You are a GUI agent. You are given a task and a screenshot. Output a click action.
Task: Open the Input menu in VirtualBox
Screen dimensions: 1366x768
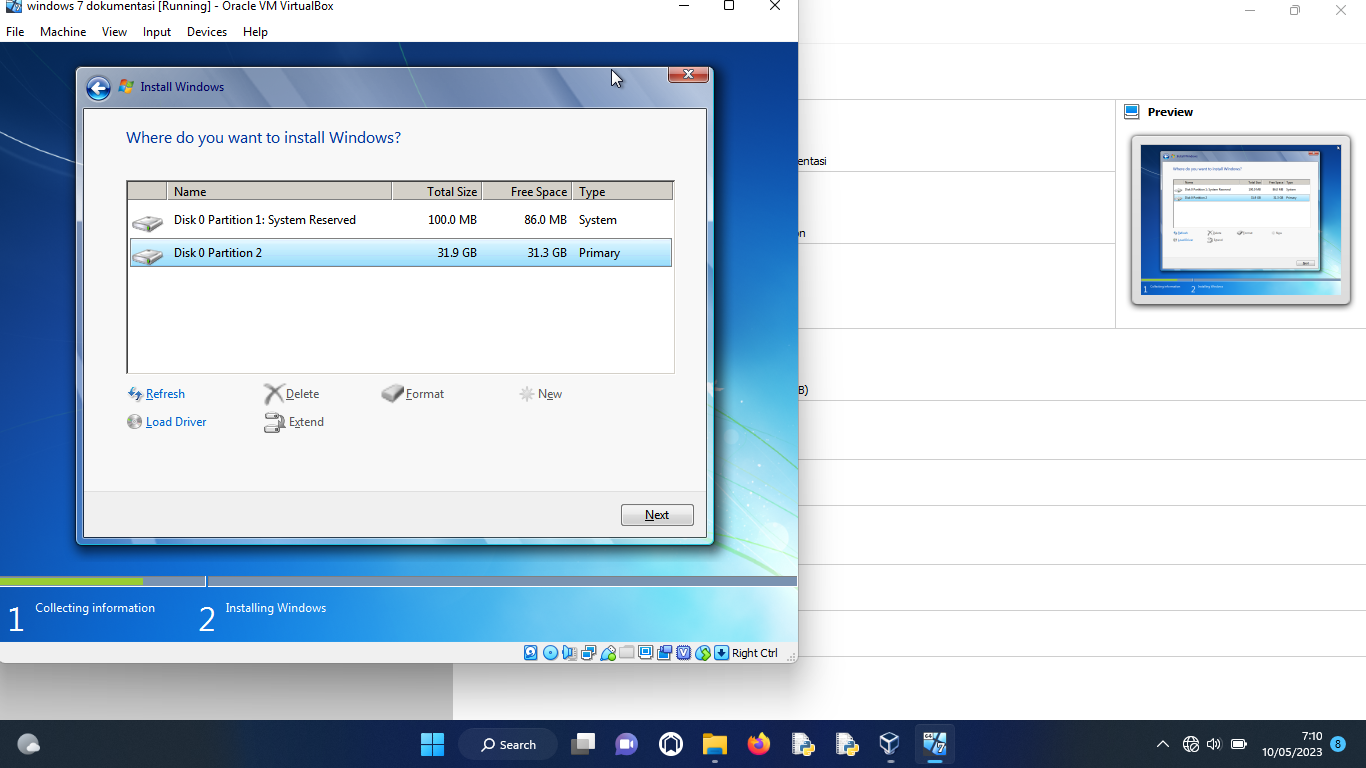click(157, 32)
